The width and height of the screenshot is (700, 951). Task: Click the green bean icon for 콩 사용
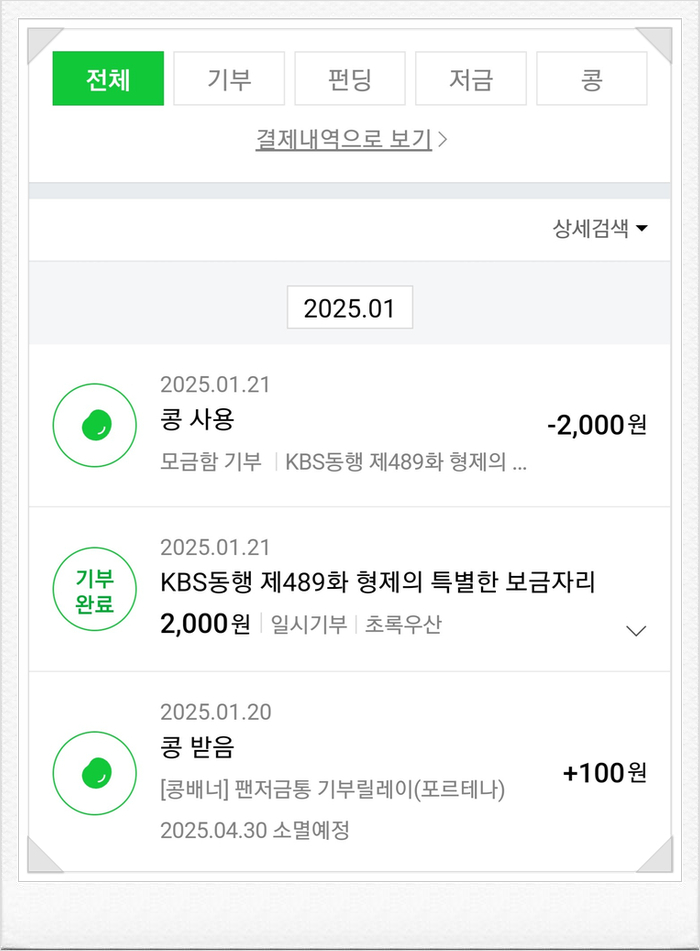point(94,424)
